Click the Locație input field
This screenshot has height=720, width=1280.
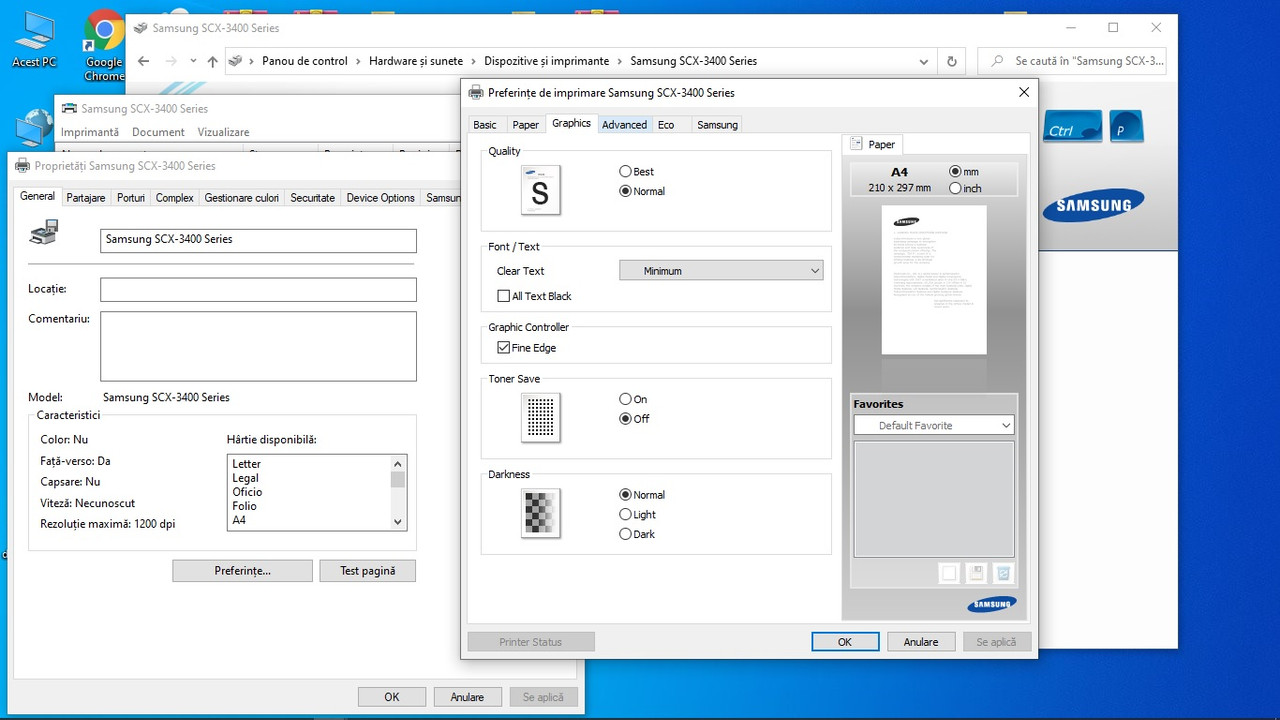click(x=258, y=289)
